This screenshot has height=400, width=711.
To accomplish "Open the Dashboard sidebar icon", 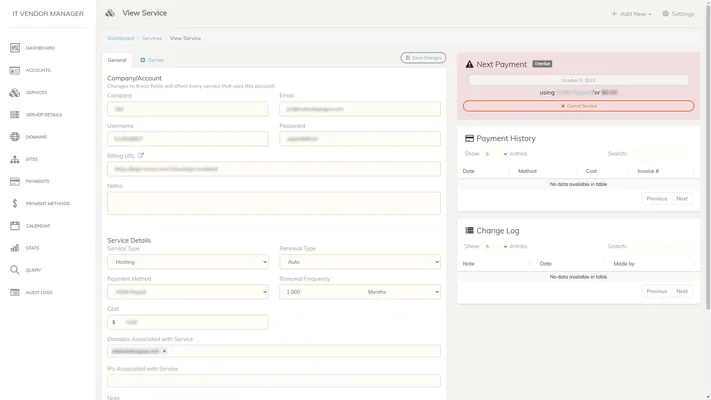I will coord(15,48).
